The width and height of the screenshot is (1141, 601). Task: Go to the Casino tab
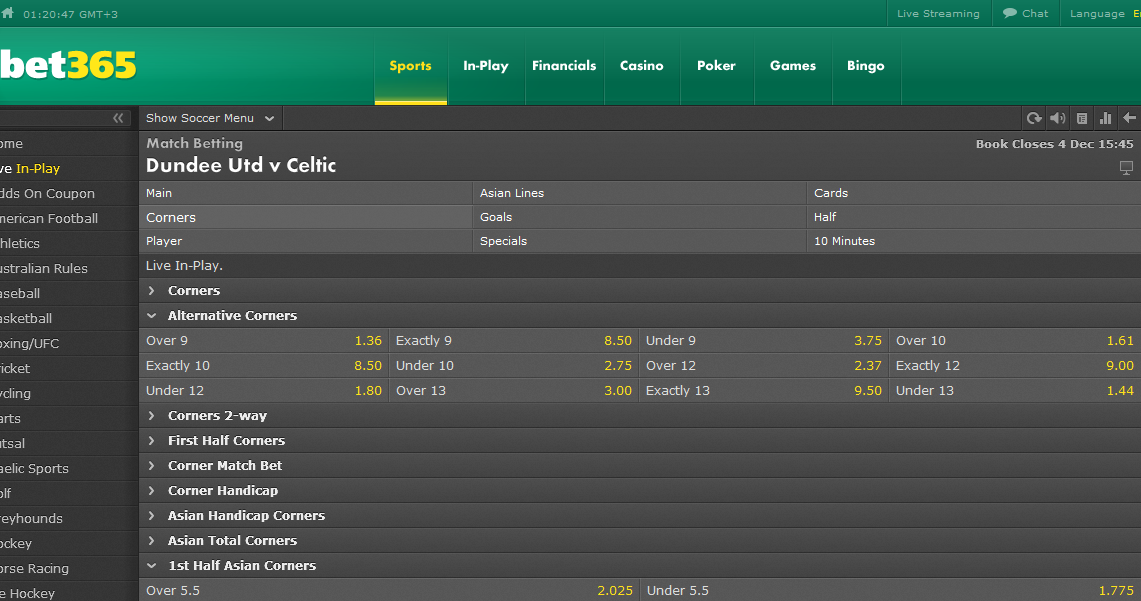(x=642, y=66)
